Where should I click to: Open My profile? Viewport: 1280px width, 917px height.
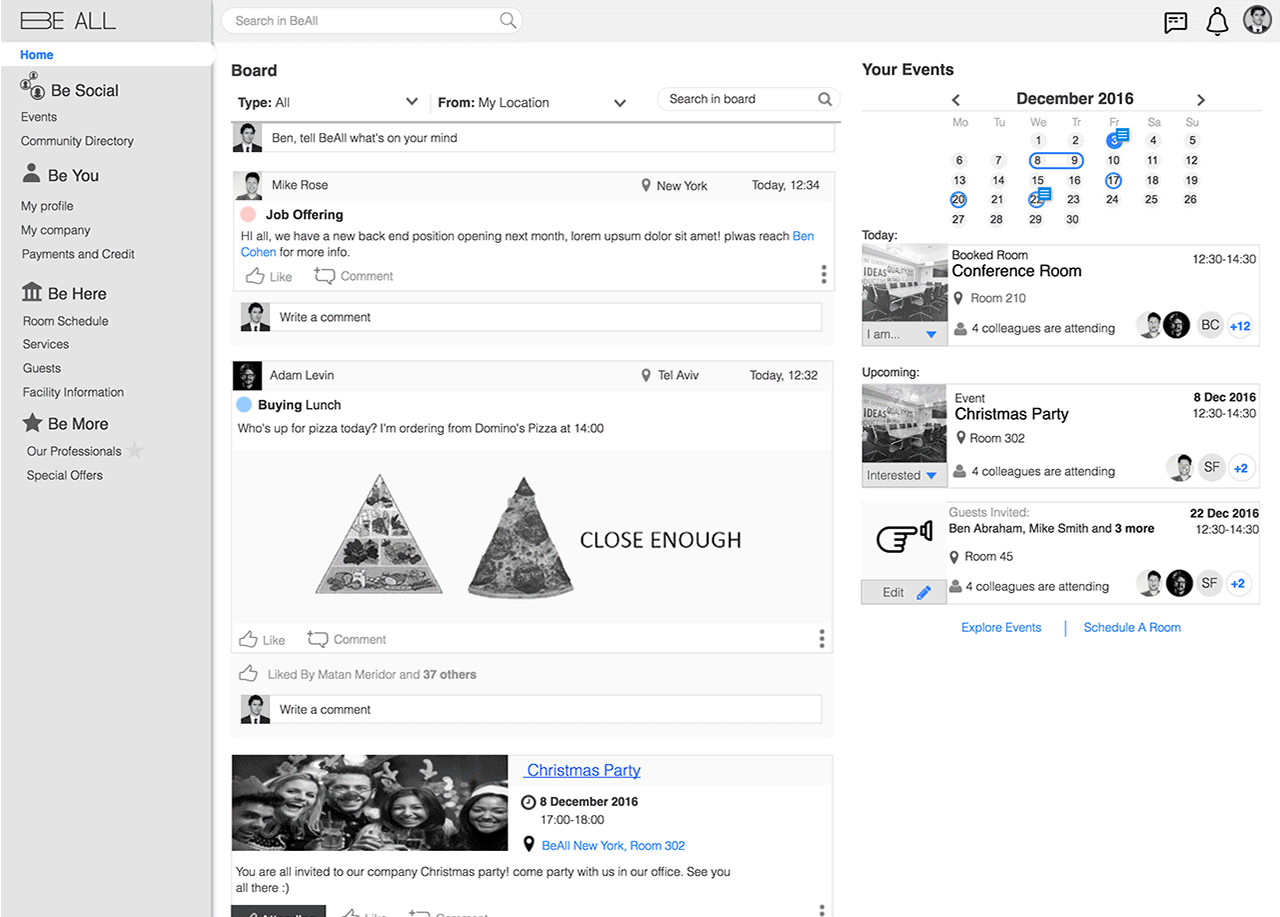(47, 206)
